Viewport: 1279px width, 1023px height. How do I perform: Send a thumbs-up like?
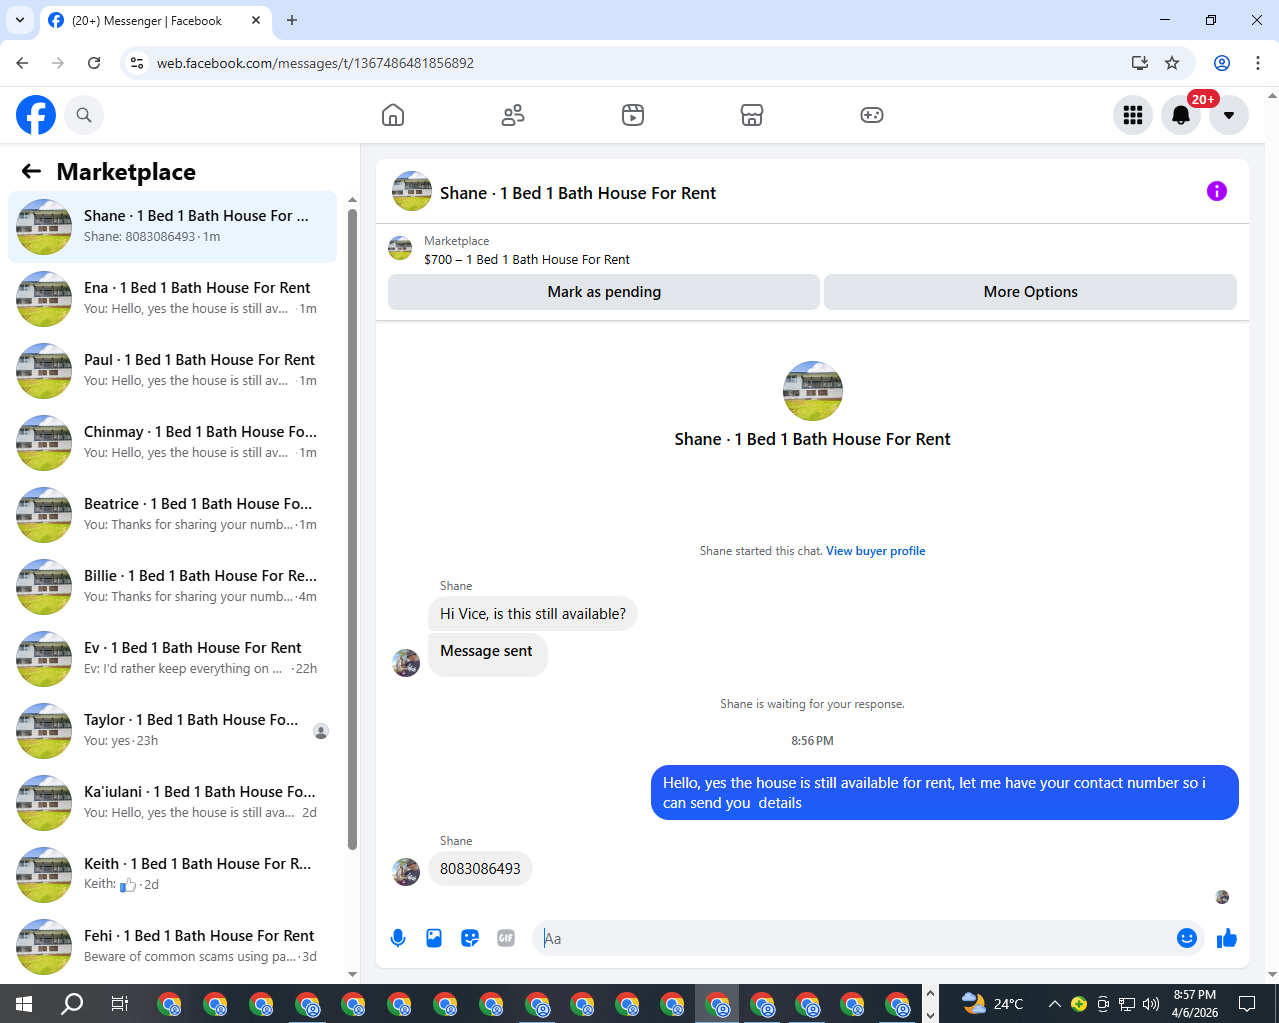coord(1227,938)
